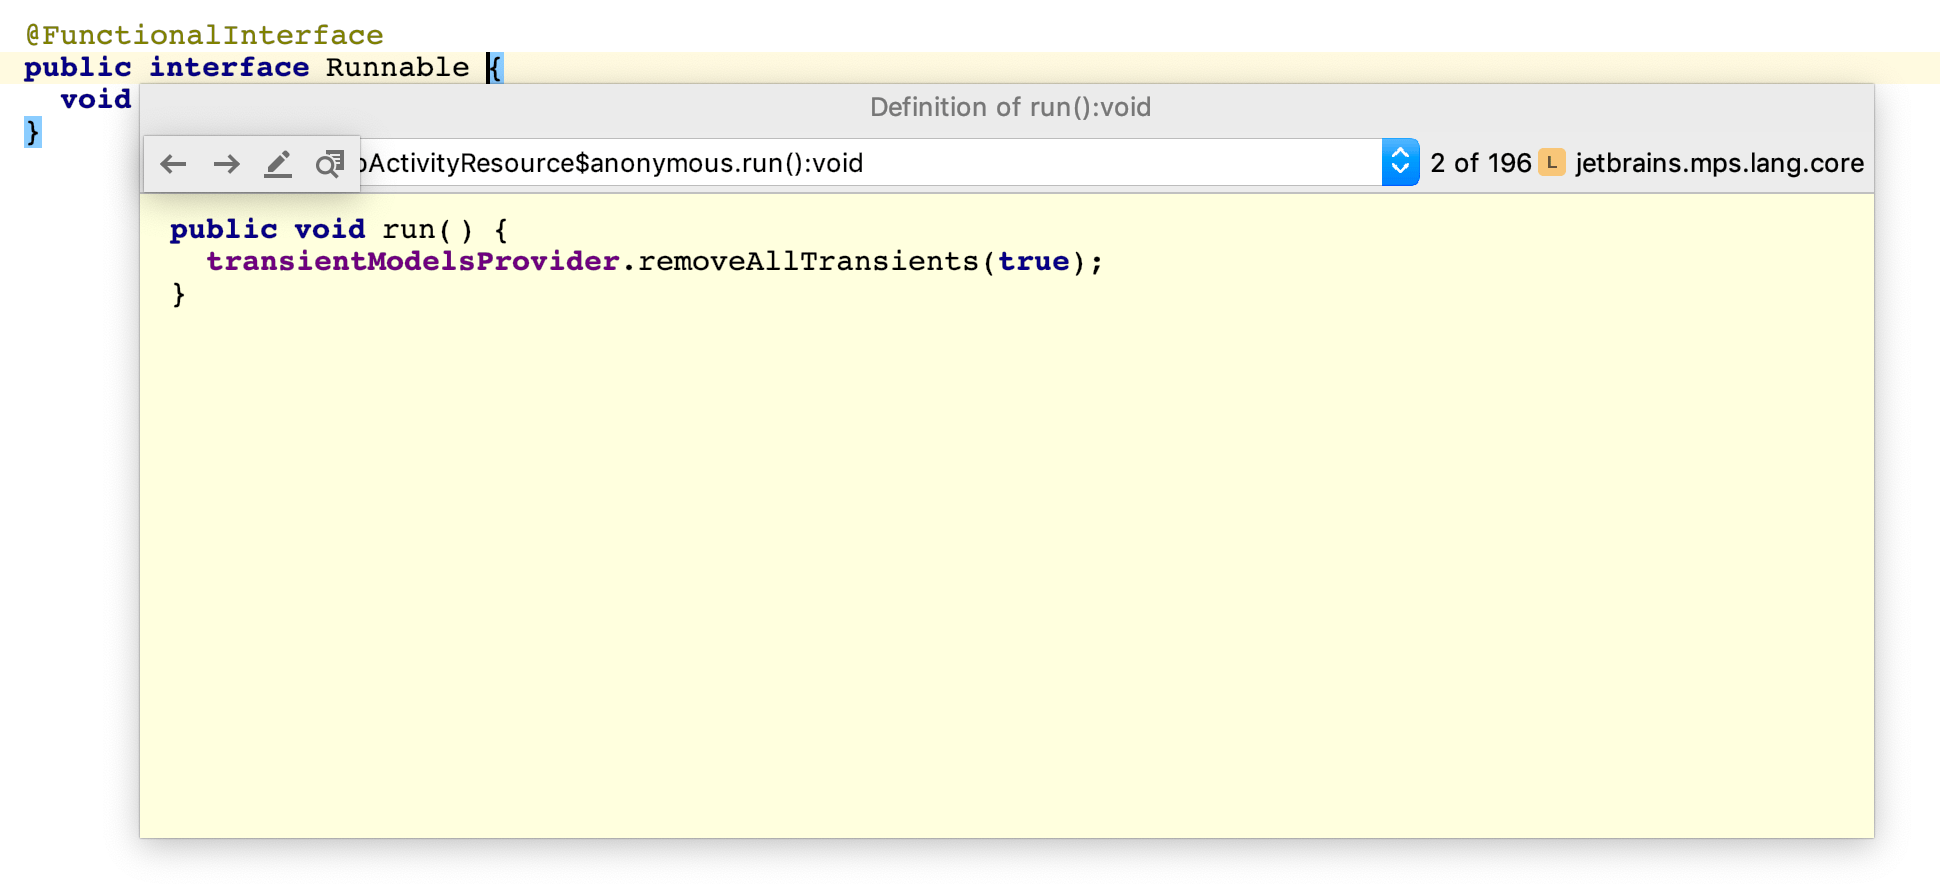Click transientModelsProvider in the popup code

[x=412, y=262]
